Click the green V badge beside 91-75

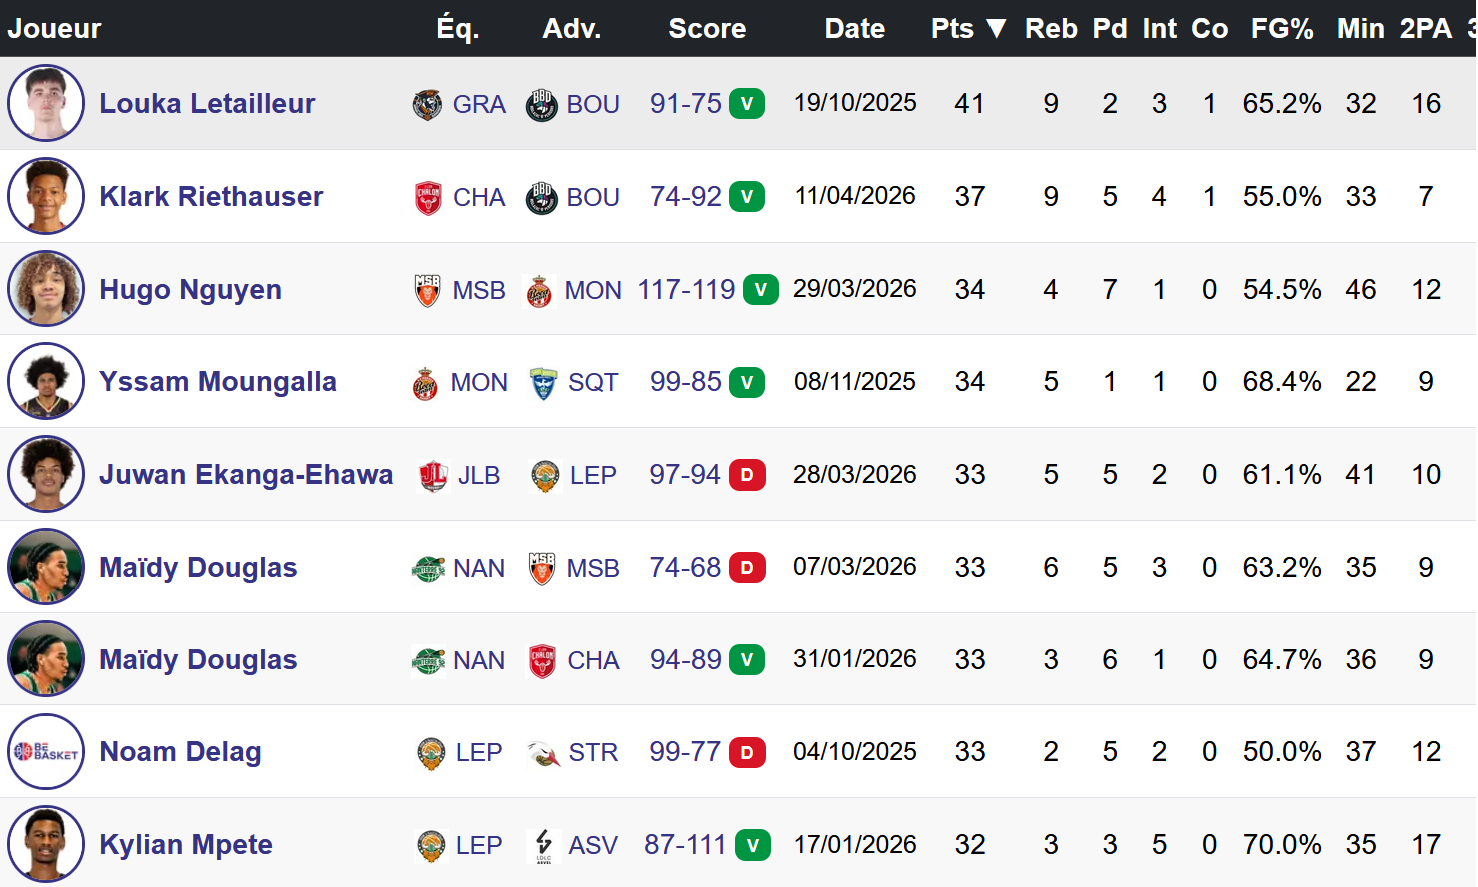pos(747,104)
